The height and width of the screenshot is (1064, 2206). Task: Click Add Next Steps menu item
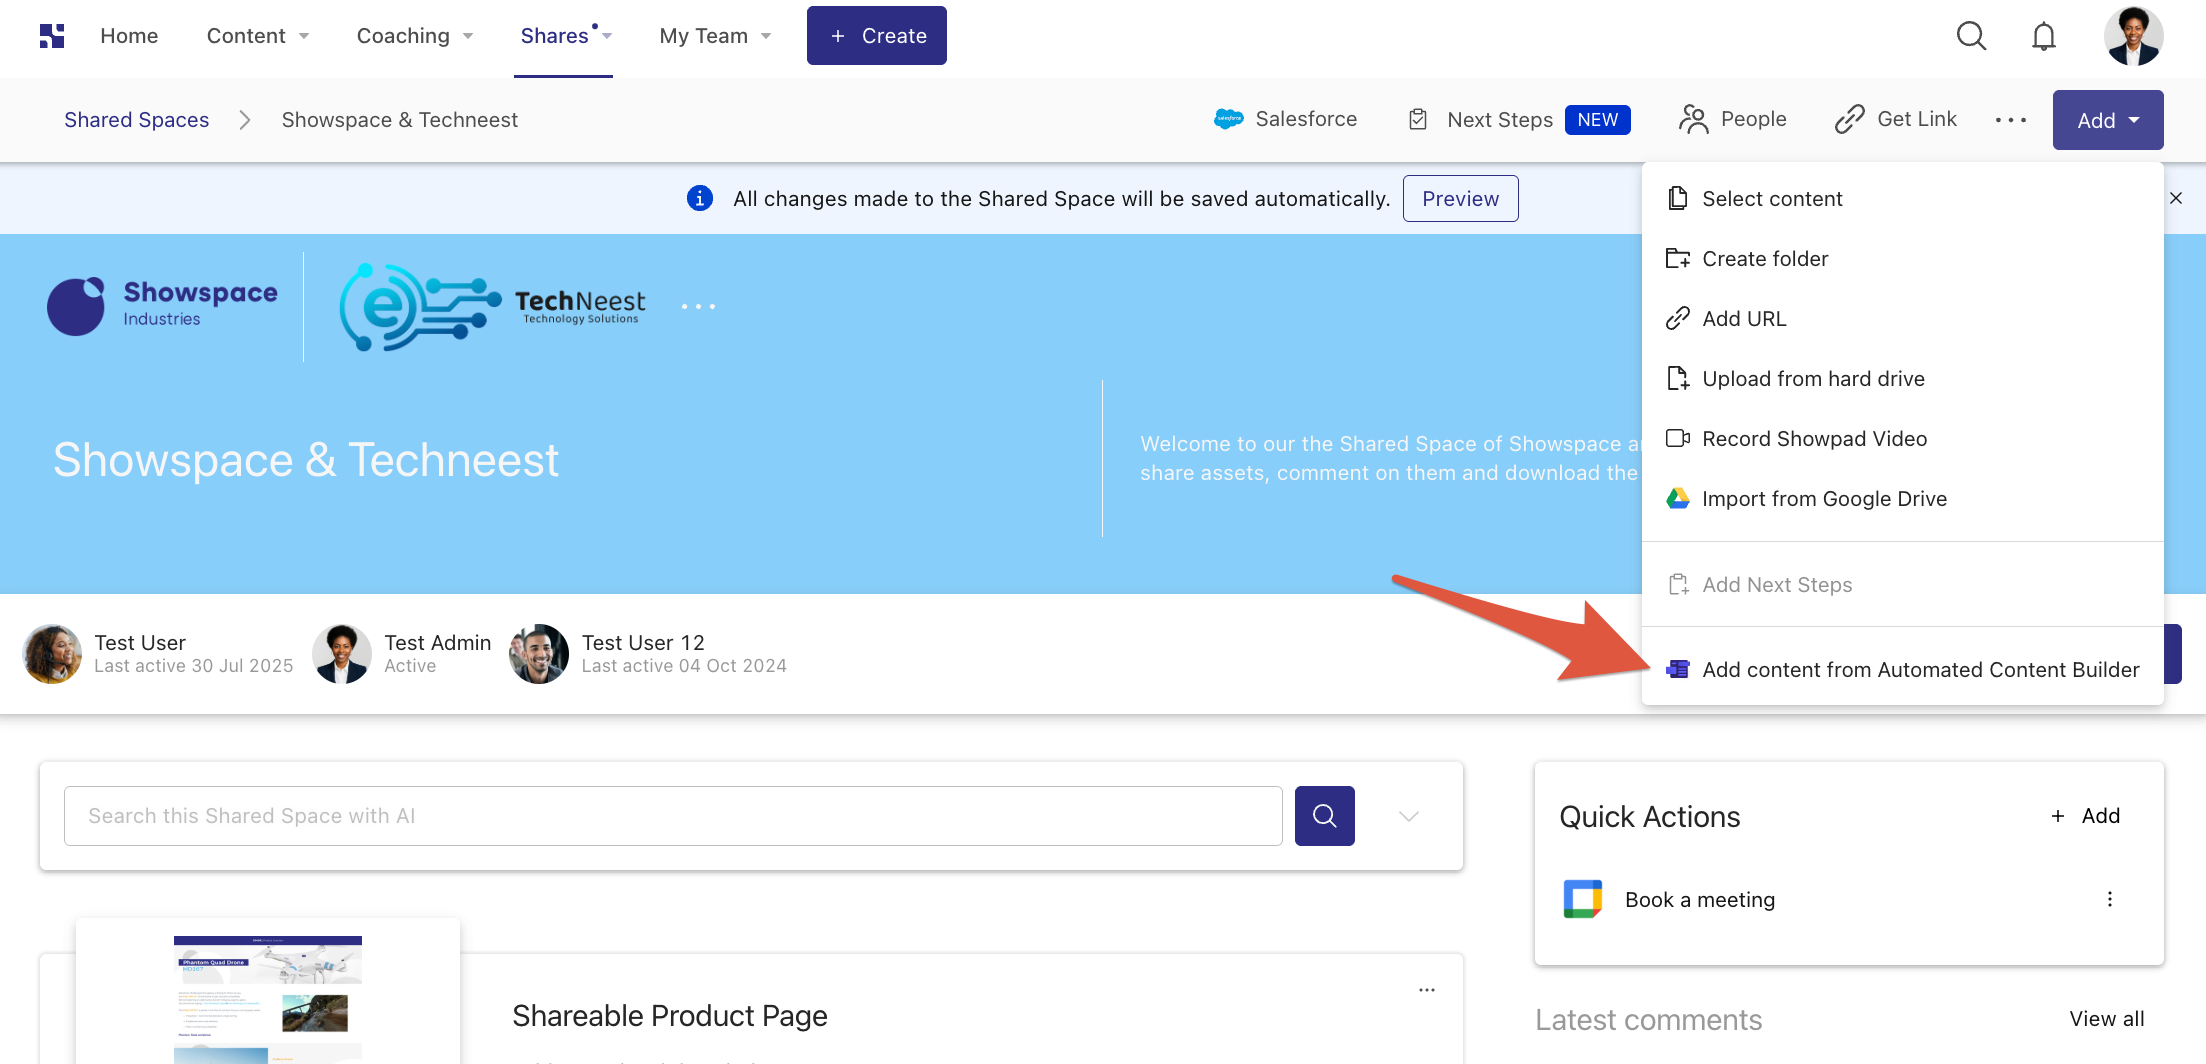pos(1902,585)
